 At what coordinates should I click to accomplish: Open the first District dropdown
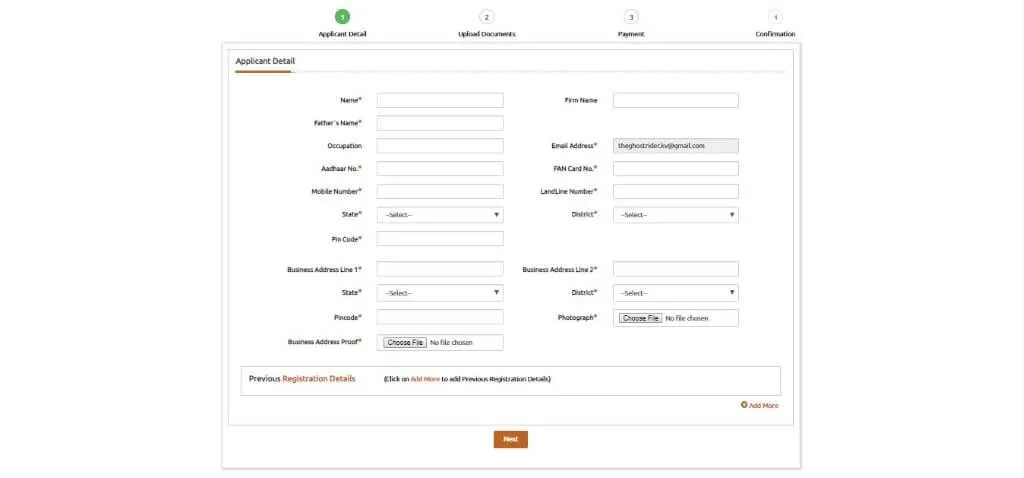pyautogui.click(x=676, y=215)
